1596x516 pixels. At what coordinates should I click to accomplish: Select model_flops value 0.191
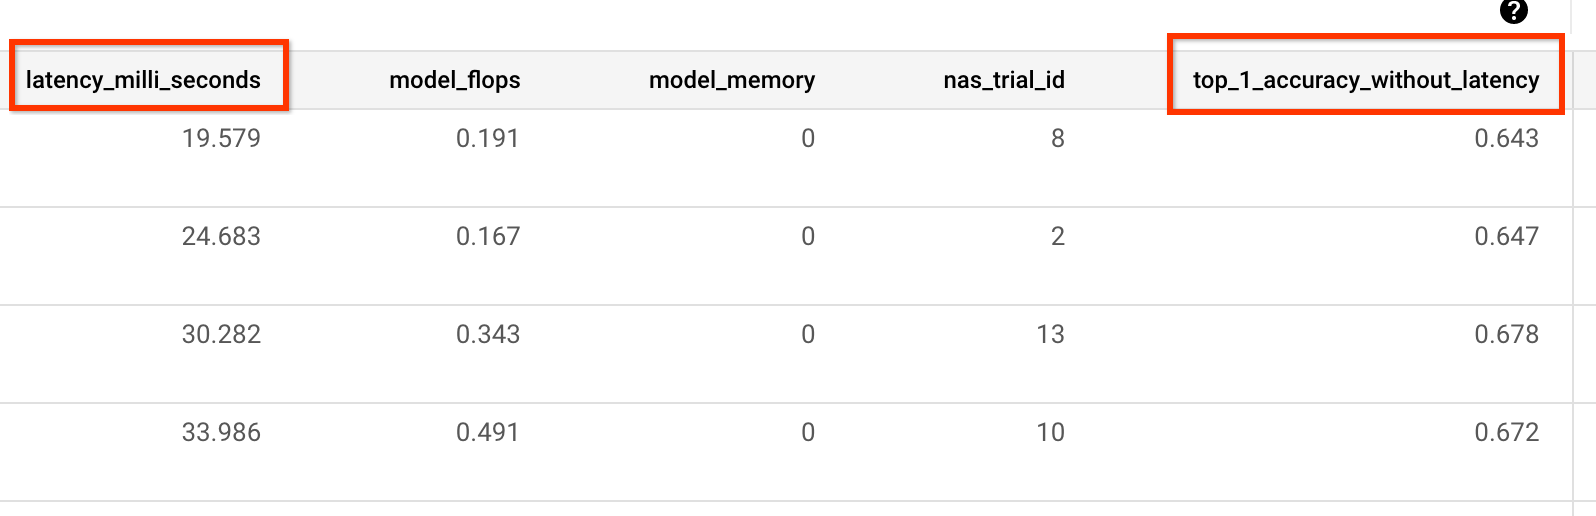[488, 138]
